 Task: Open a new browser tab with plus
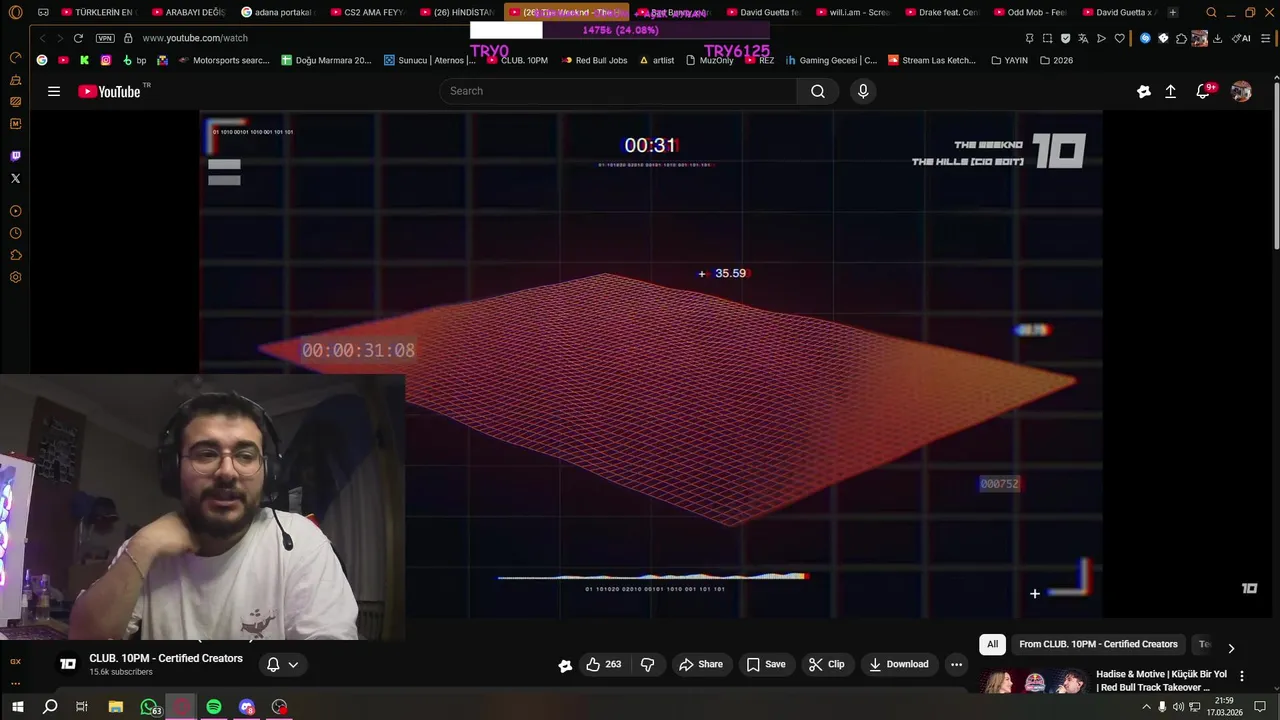pos(1173,12)
